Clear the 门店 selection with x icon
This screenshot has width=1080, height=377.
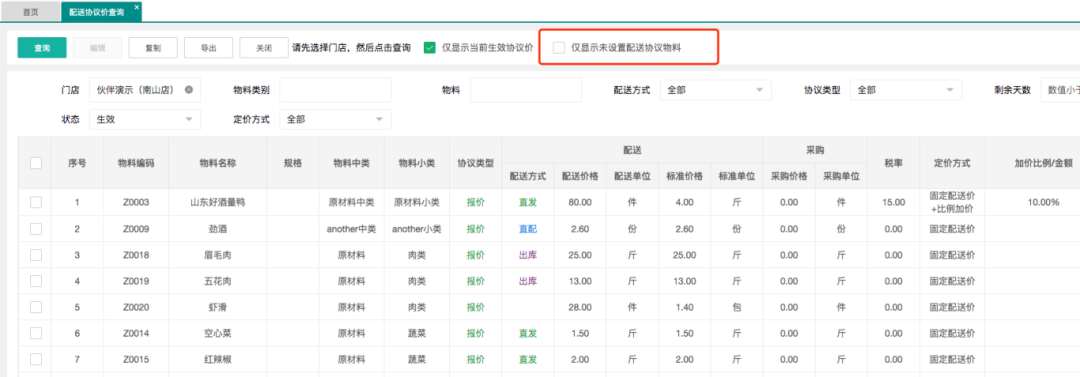[189, 90]
